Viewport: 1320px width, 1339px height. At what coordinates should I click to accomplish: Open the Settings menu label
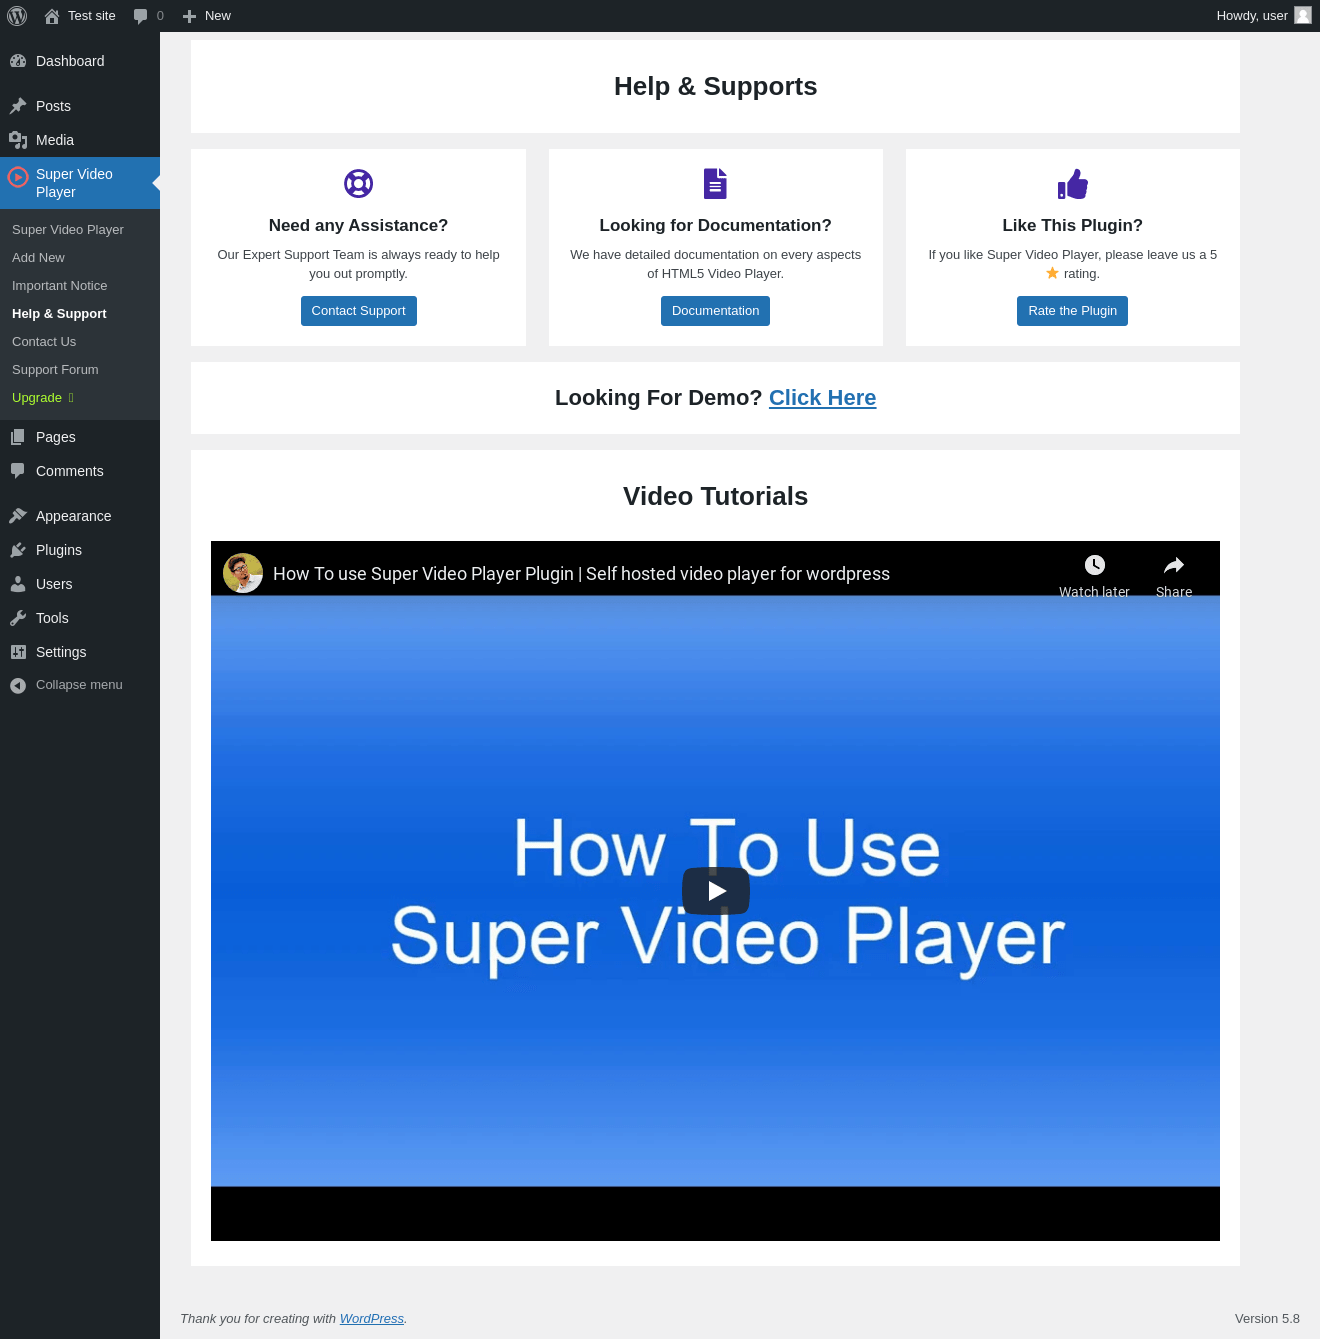tap(61, 652)
